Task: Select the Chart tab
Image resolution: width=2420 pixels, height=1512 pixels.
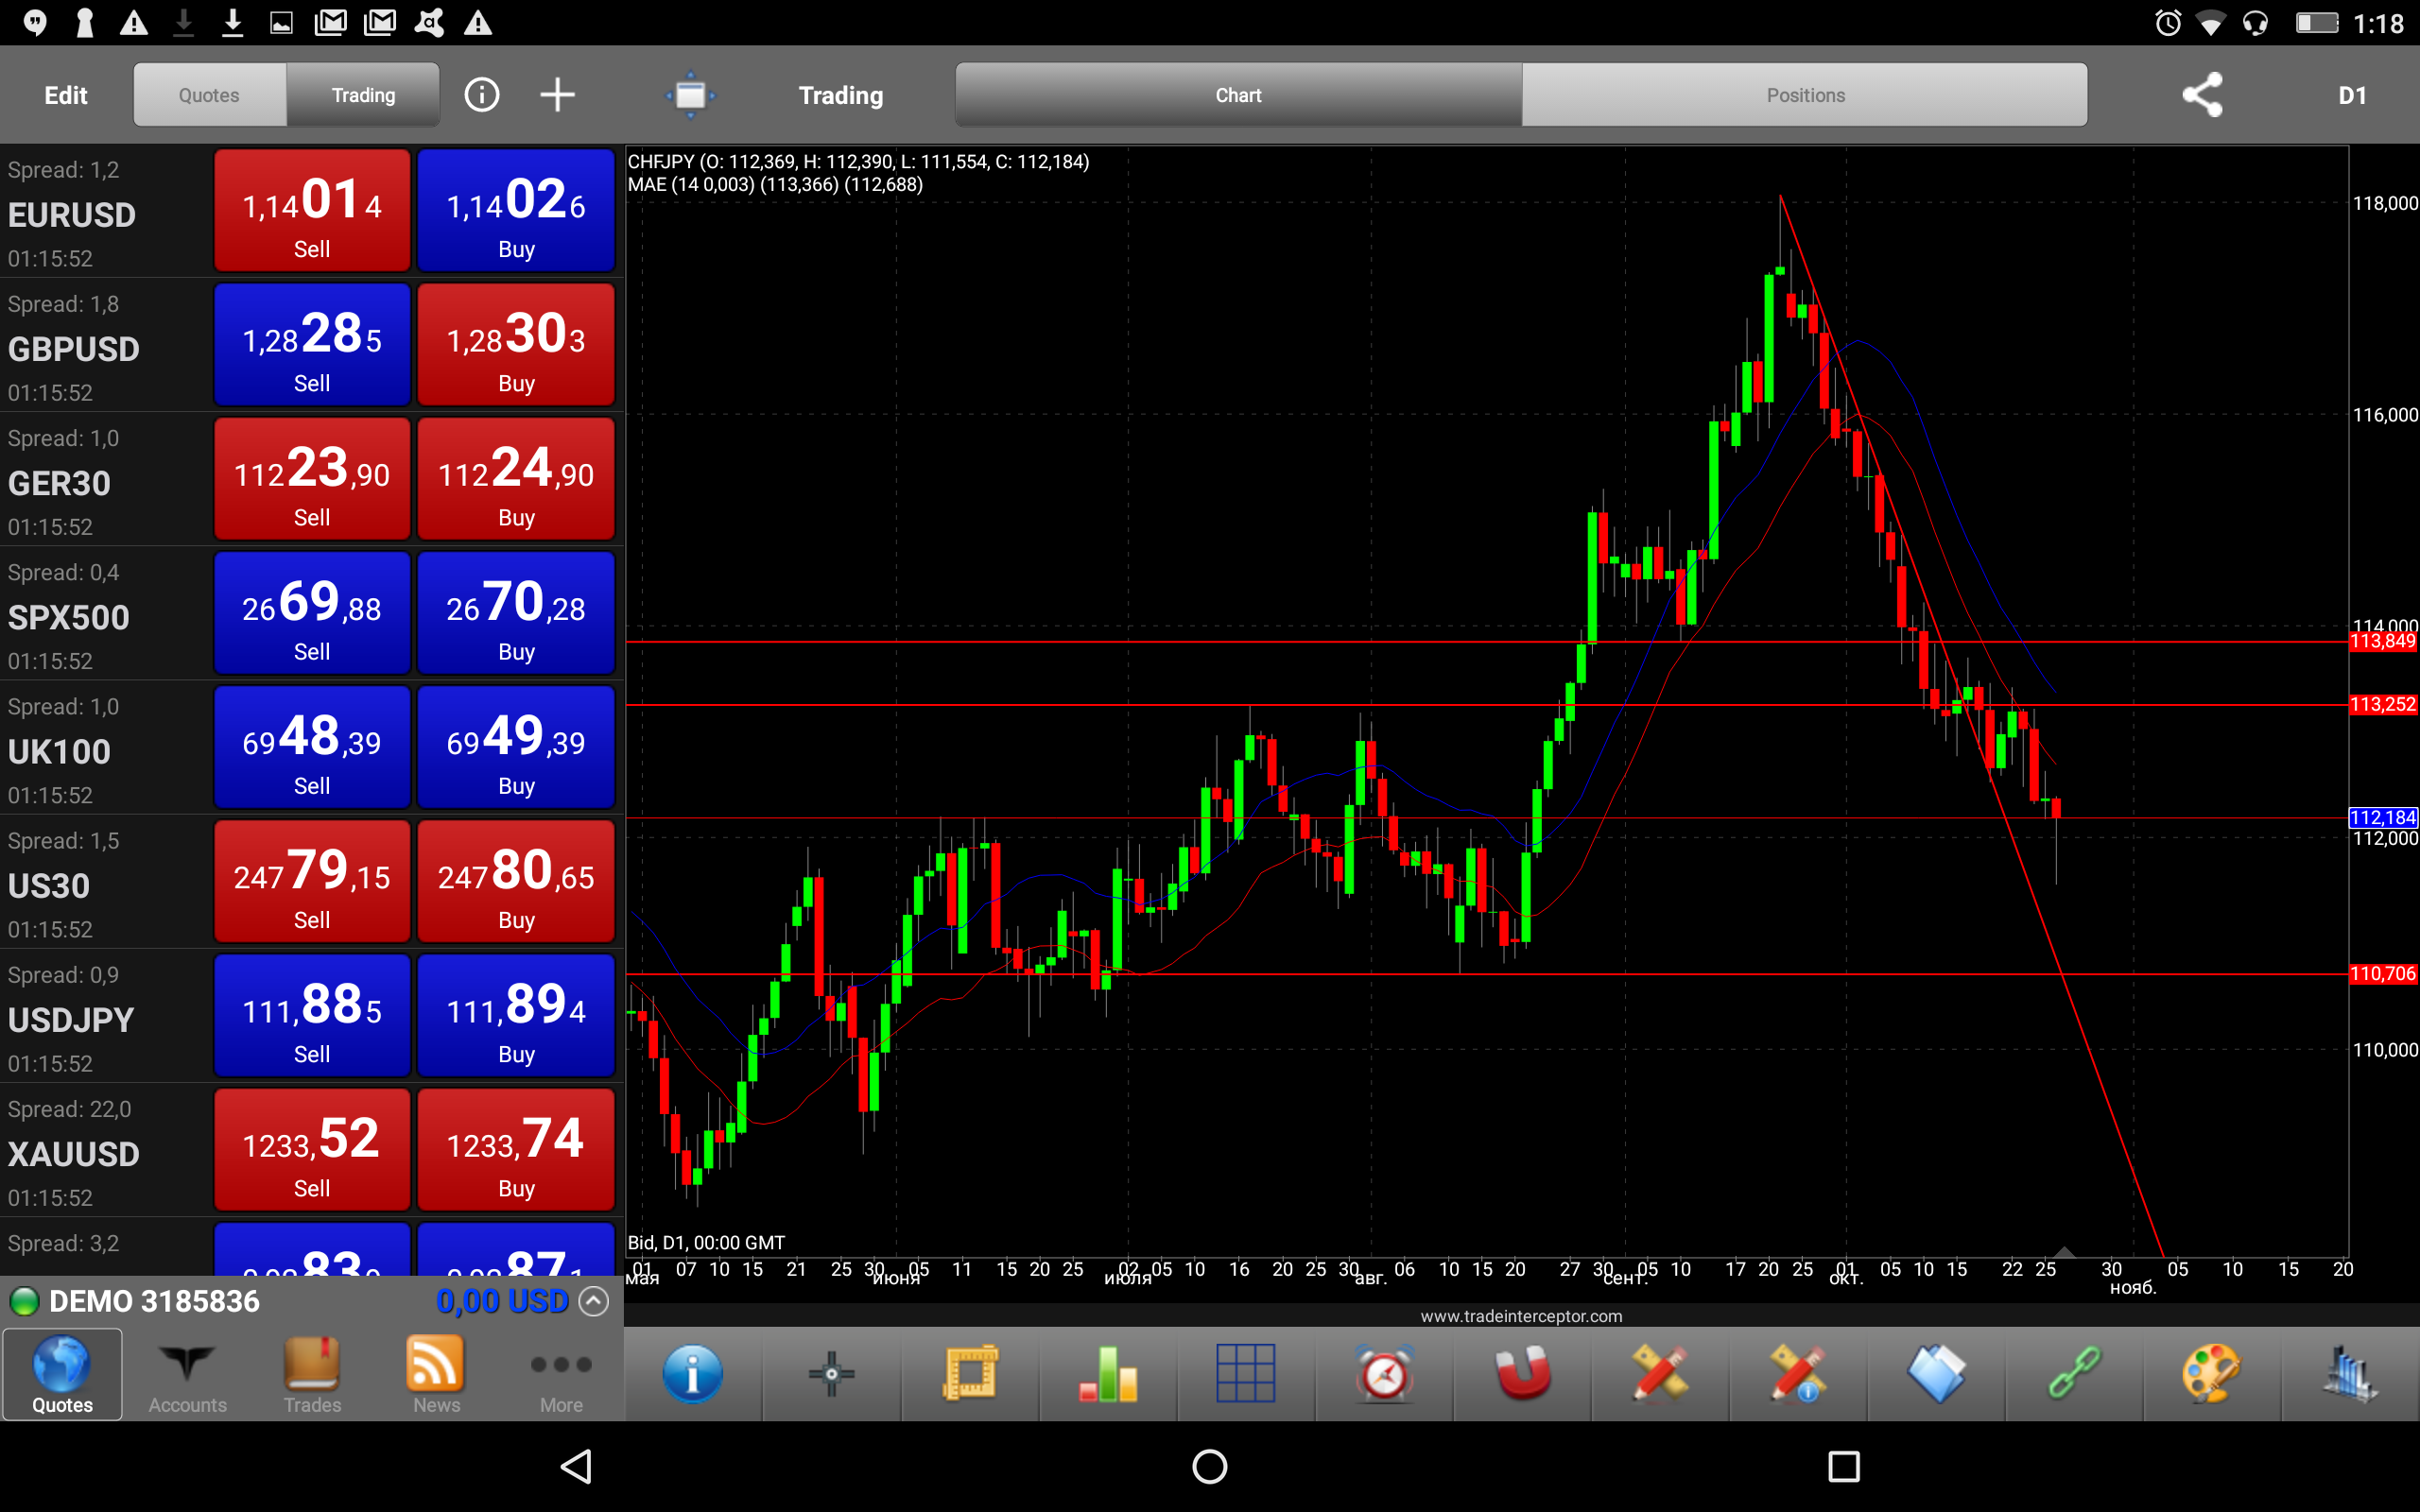Action: 1238,95
